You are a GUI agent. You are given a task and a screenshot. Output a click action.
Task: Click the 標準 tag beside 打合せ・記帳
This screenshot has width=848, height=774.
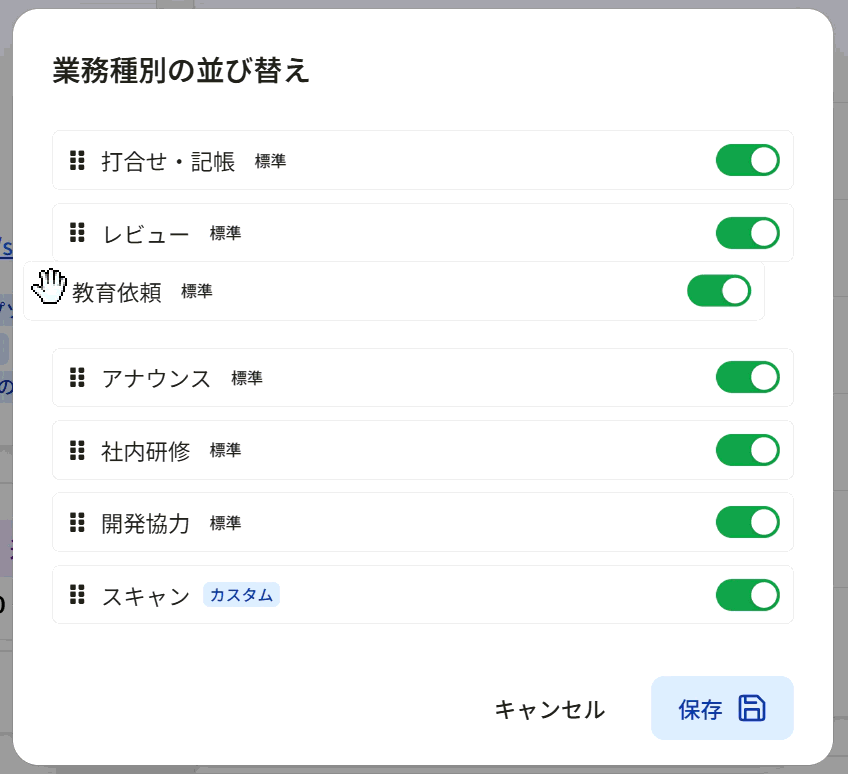(270, 161)
